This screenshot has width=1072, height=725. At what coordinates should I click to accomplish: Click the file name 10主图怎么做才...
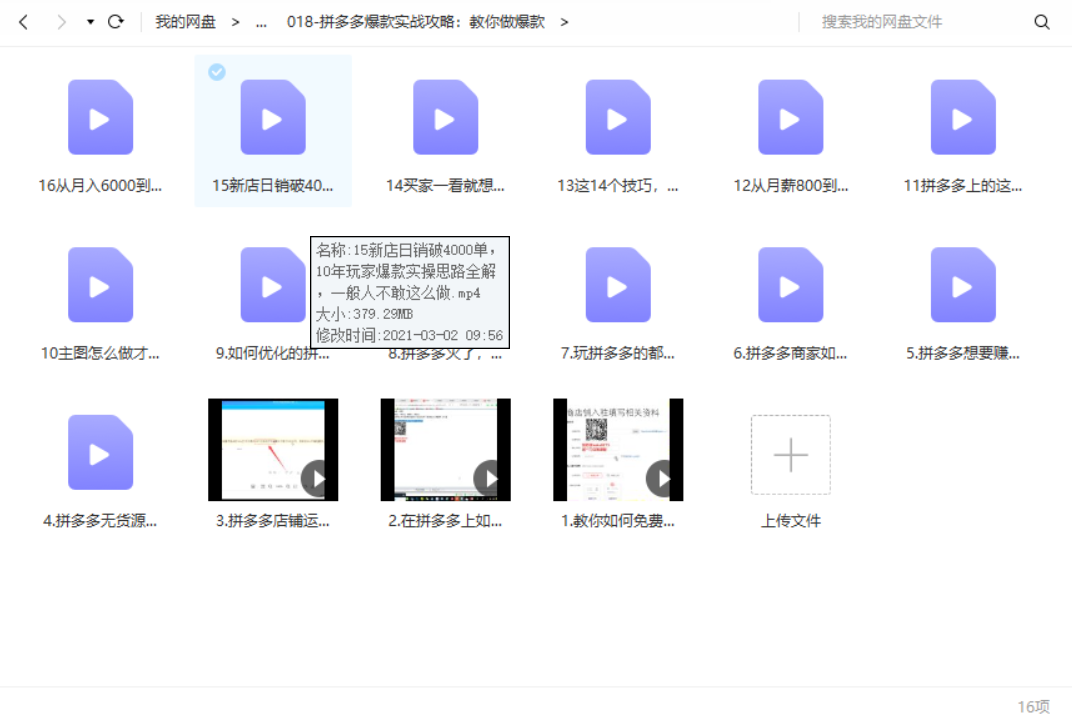100,353
